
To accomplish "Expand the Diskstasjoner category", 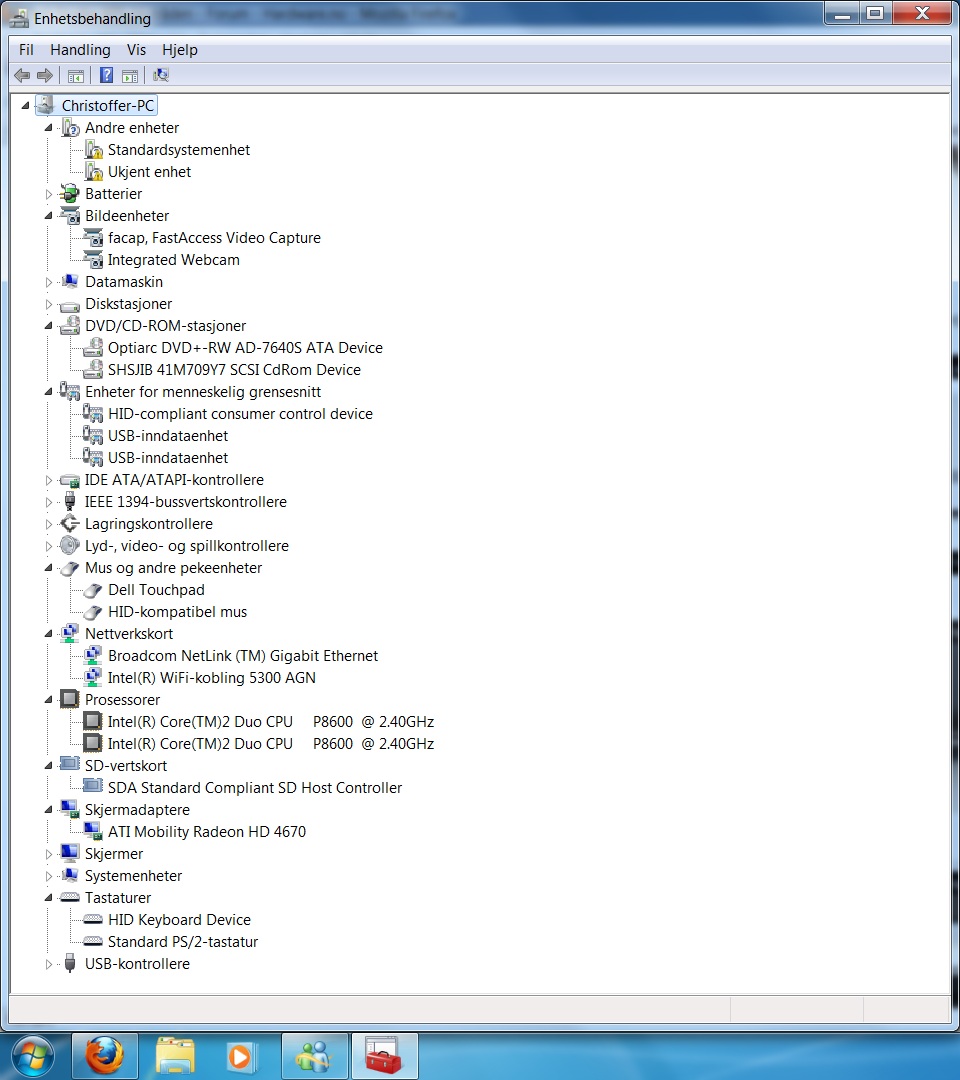I will (48, 304).
